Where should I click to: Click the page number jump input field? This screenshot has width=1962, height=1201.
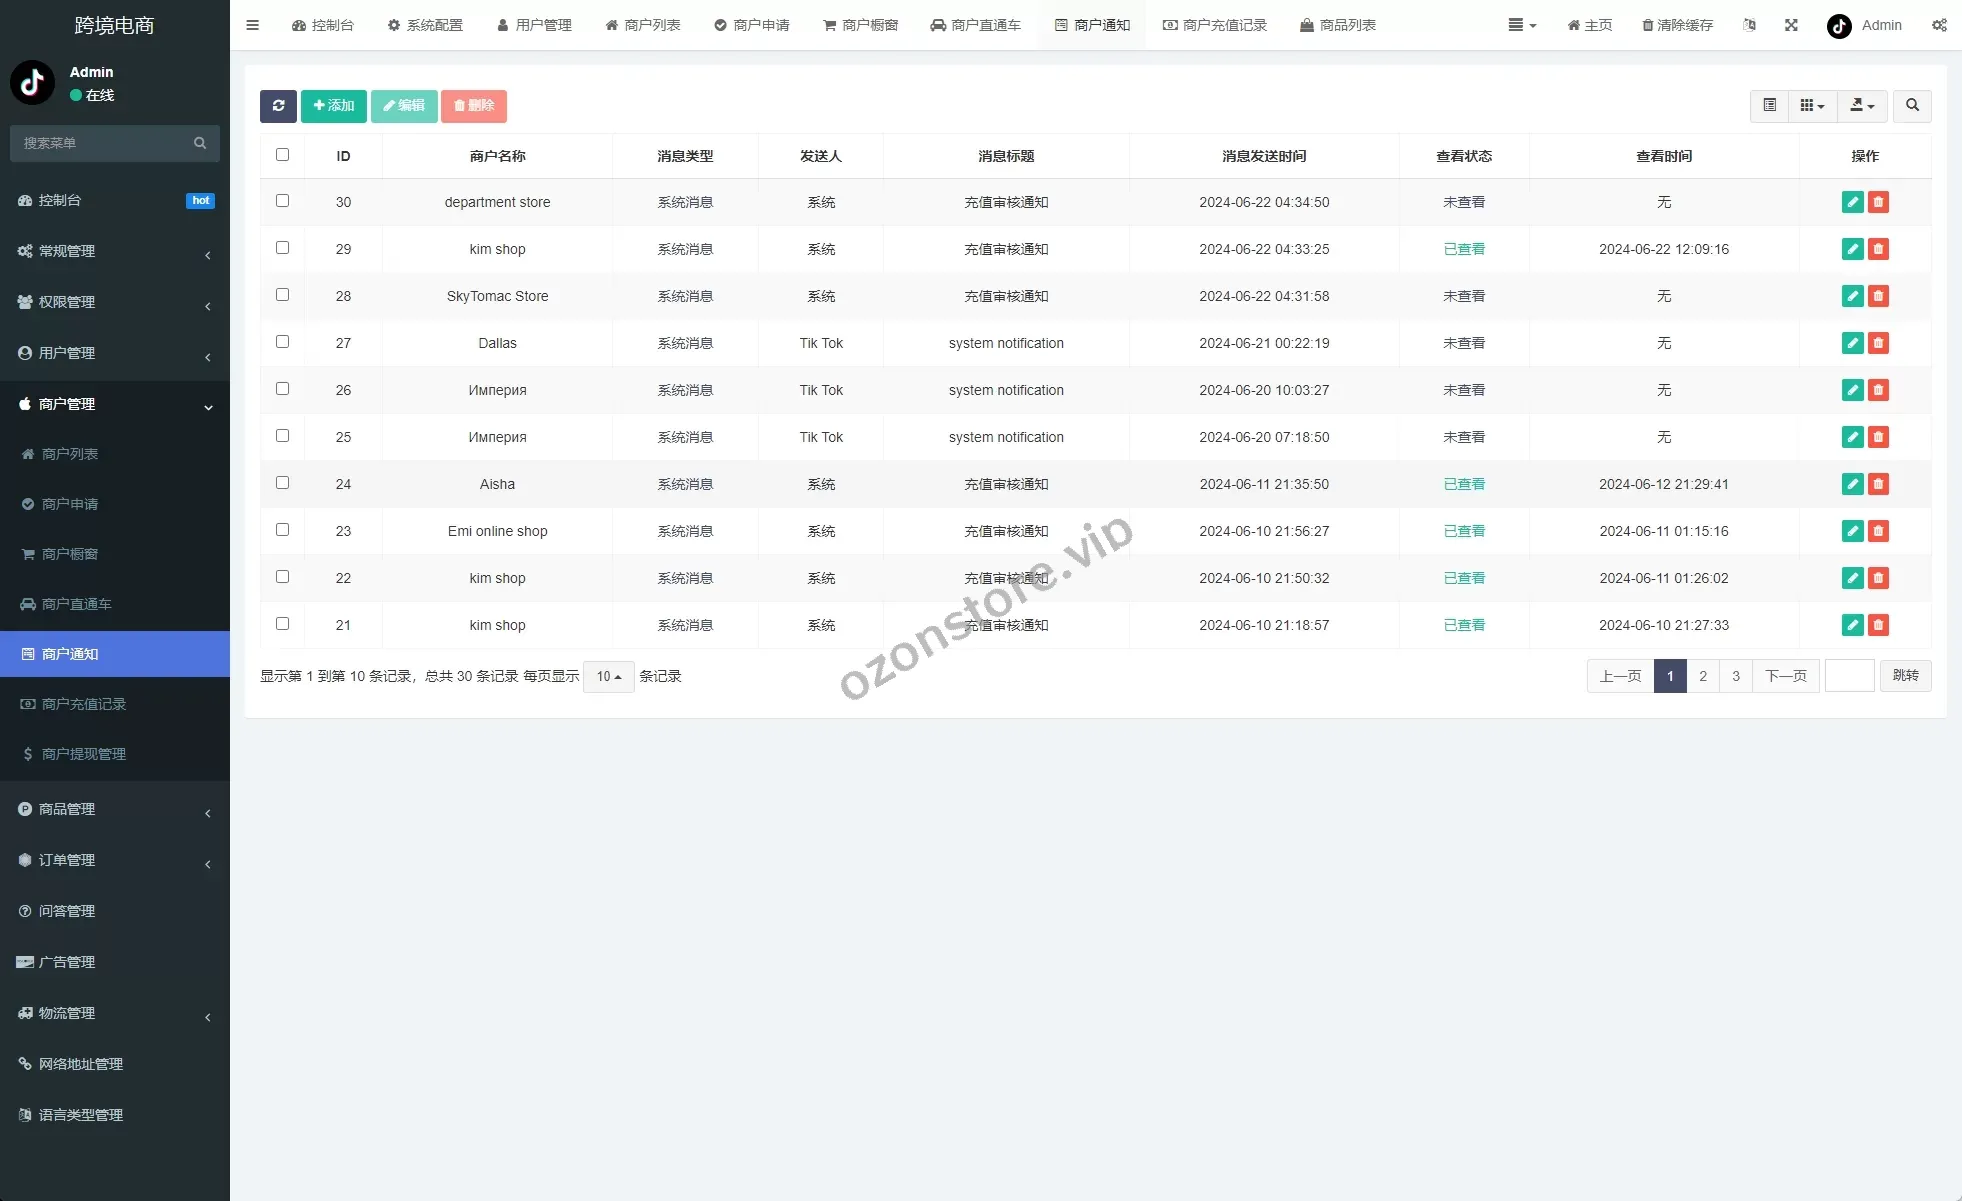(x=1849, y=676)
